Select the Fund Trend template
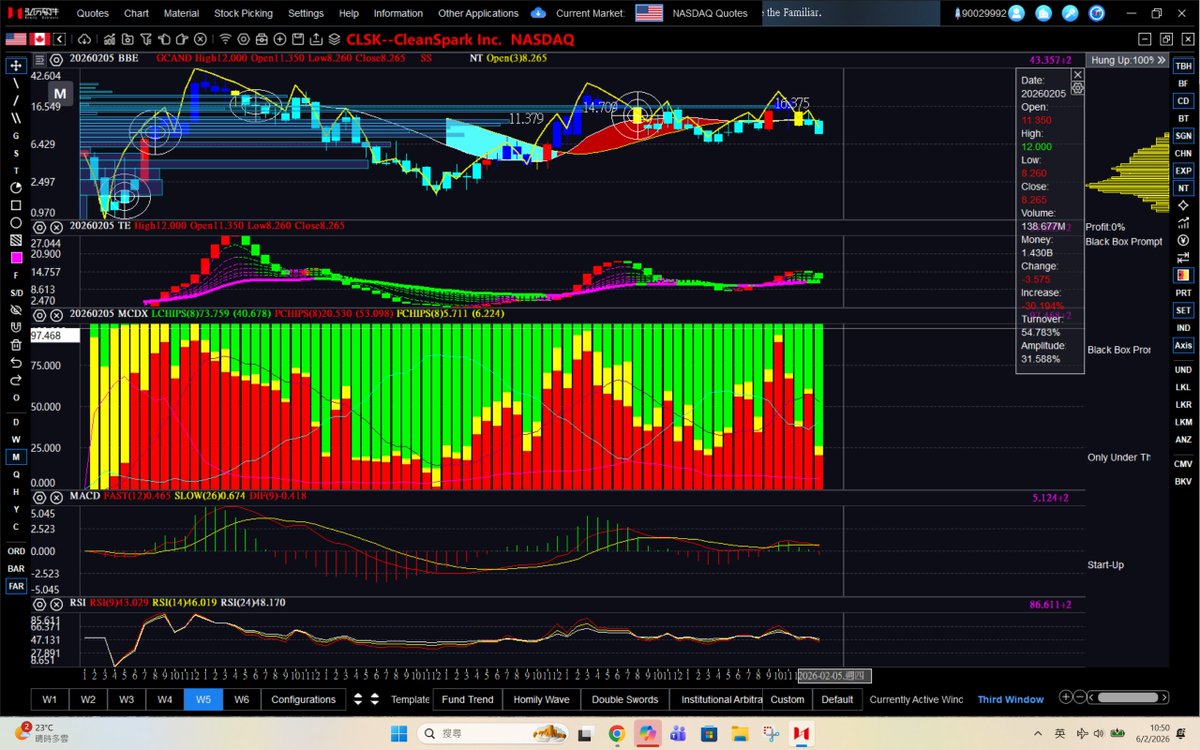1200x750 pixels. (x=467, y=699)
